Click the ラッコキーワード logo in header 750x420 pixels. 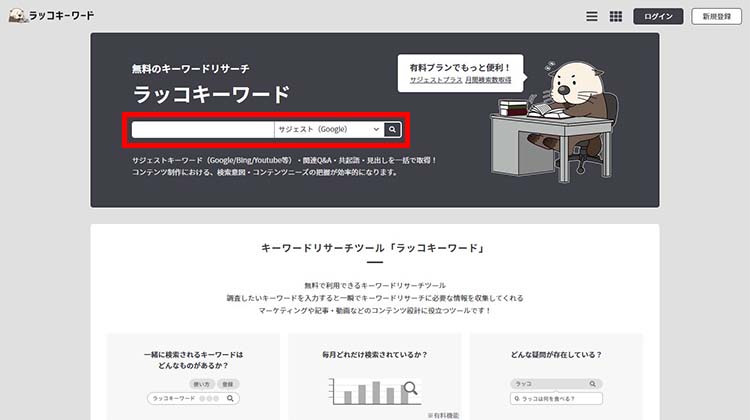(x=51, y=15)
